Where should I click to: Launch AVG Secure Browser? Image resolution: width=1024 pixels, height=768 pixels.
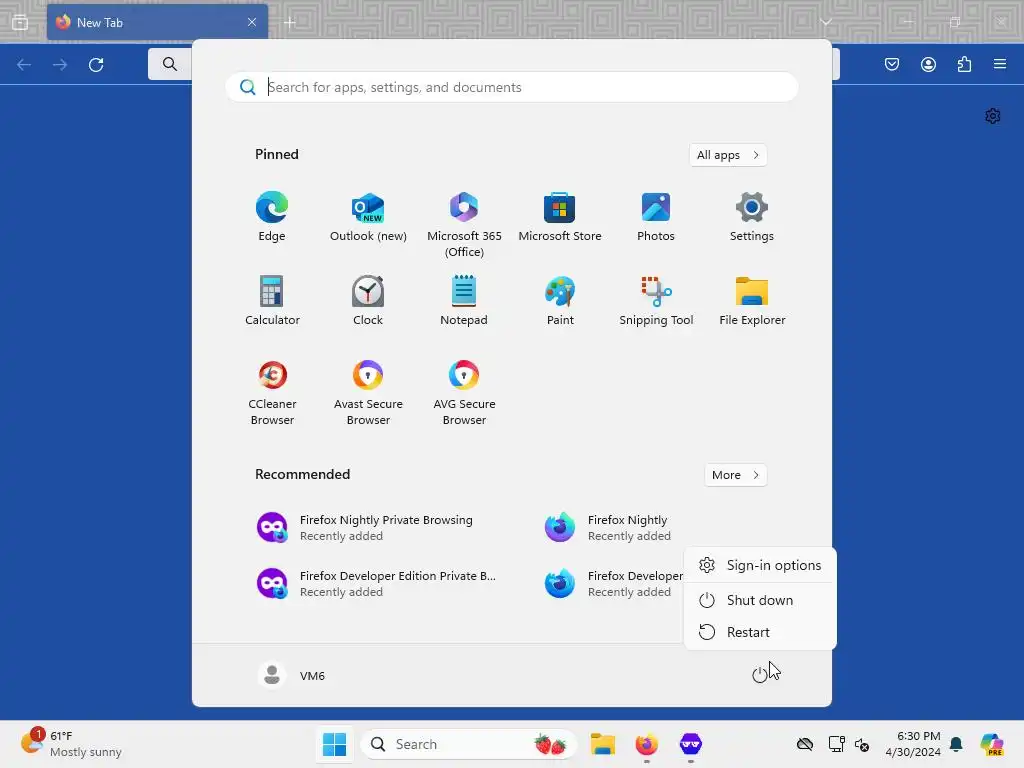(464, 392)
